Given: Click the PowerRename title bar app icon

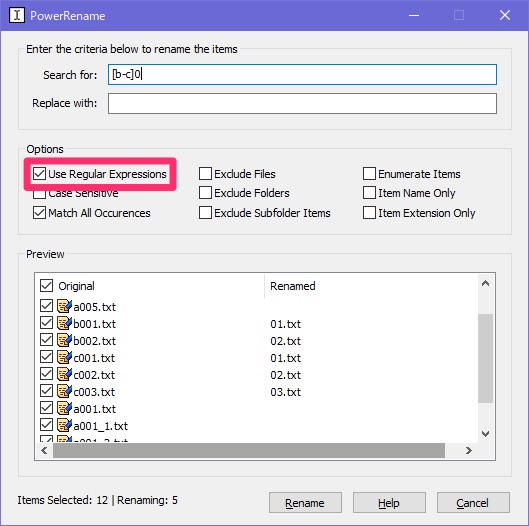Looking at the screenshot, I should [x=17, y=15].
